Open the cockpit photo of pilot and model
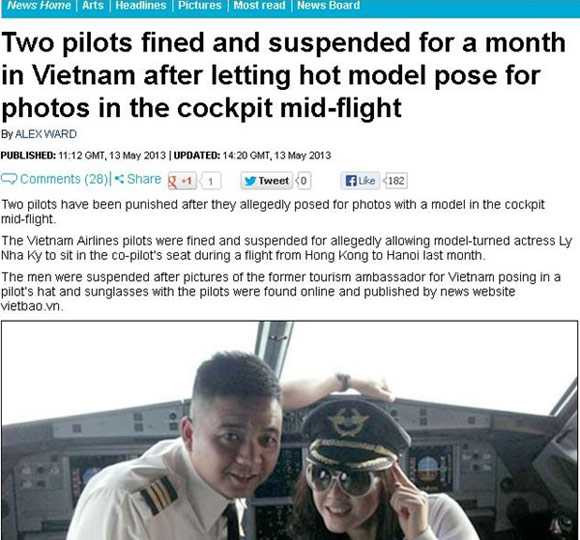 pyautogui.click(x=289, y=431)
